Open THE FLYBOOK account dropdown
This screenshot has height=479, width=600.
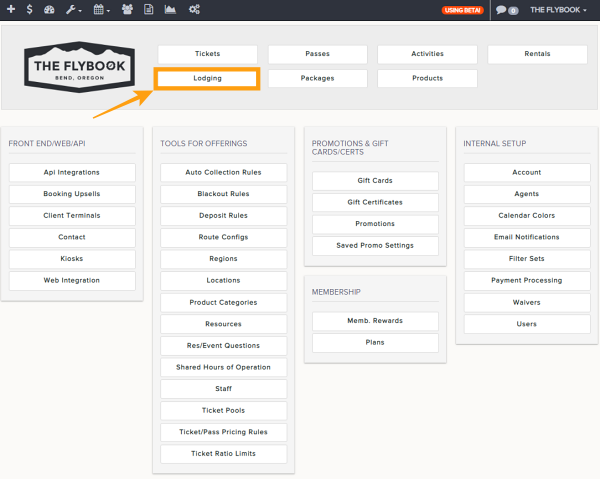(x=558, y=10)
